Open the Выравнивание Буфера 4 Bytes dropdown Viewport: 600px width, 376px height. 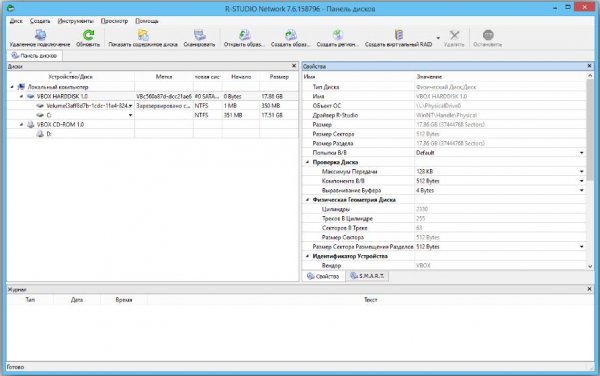581,190
